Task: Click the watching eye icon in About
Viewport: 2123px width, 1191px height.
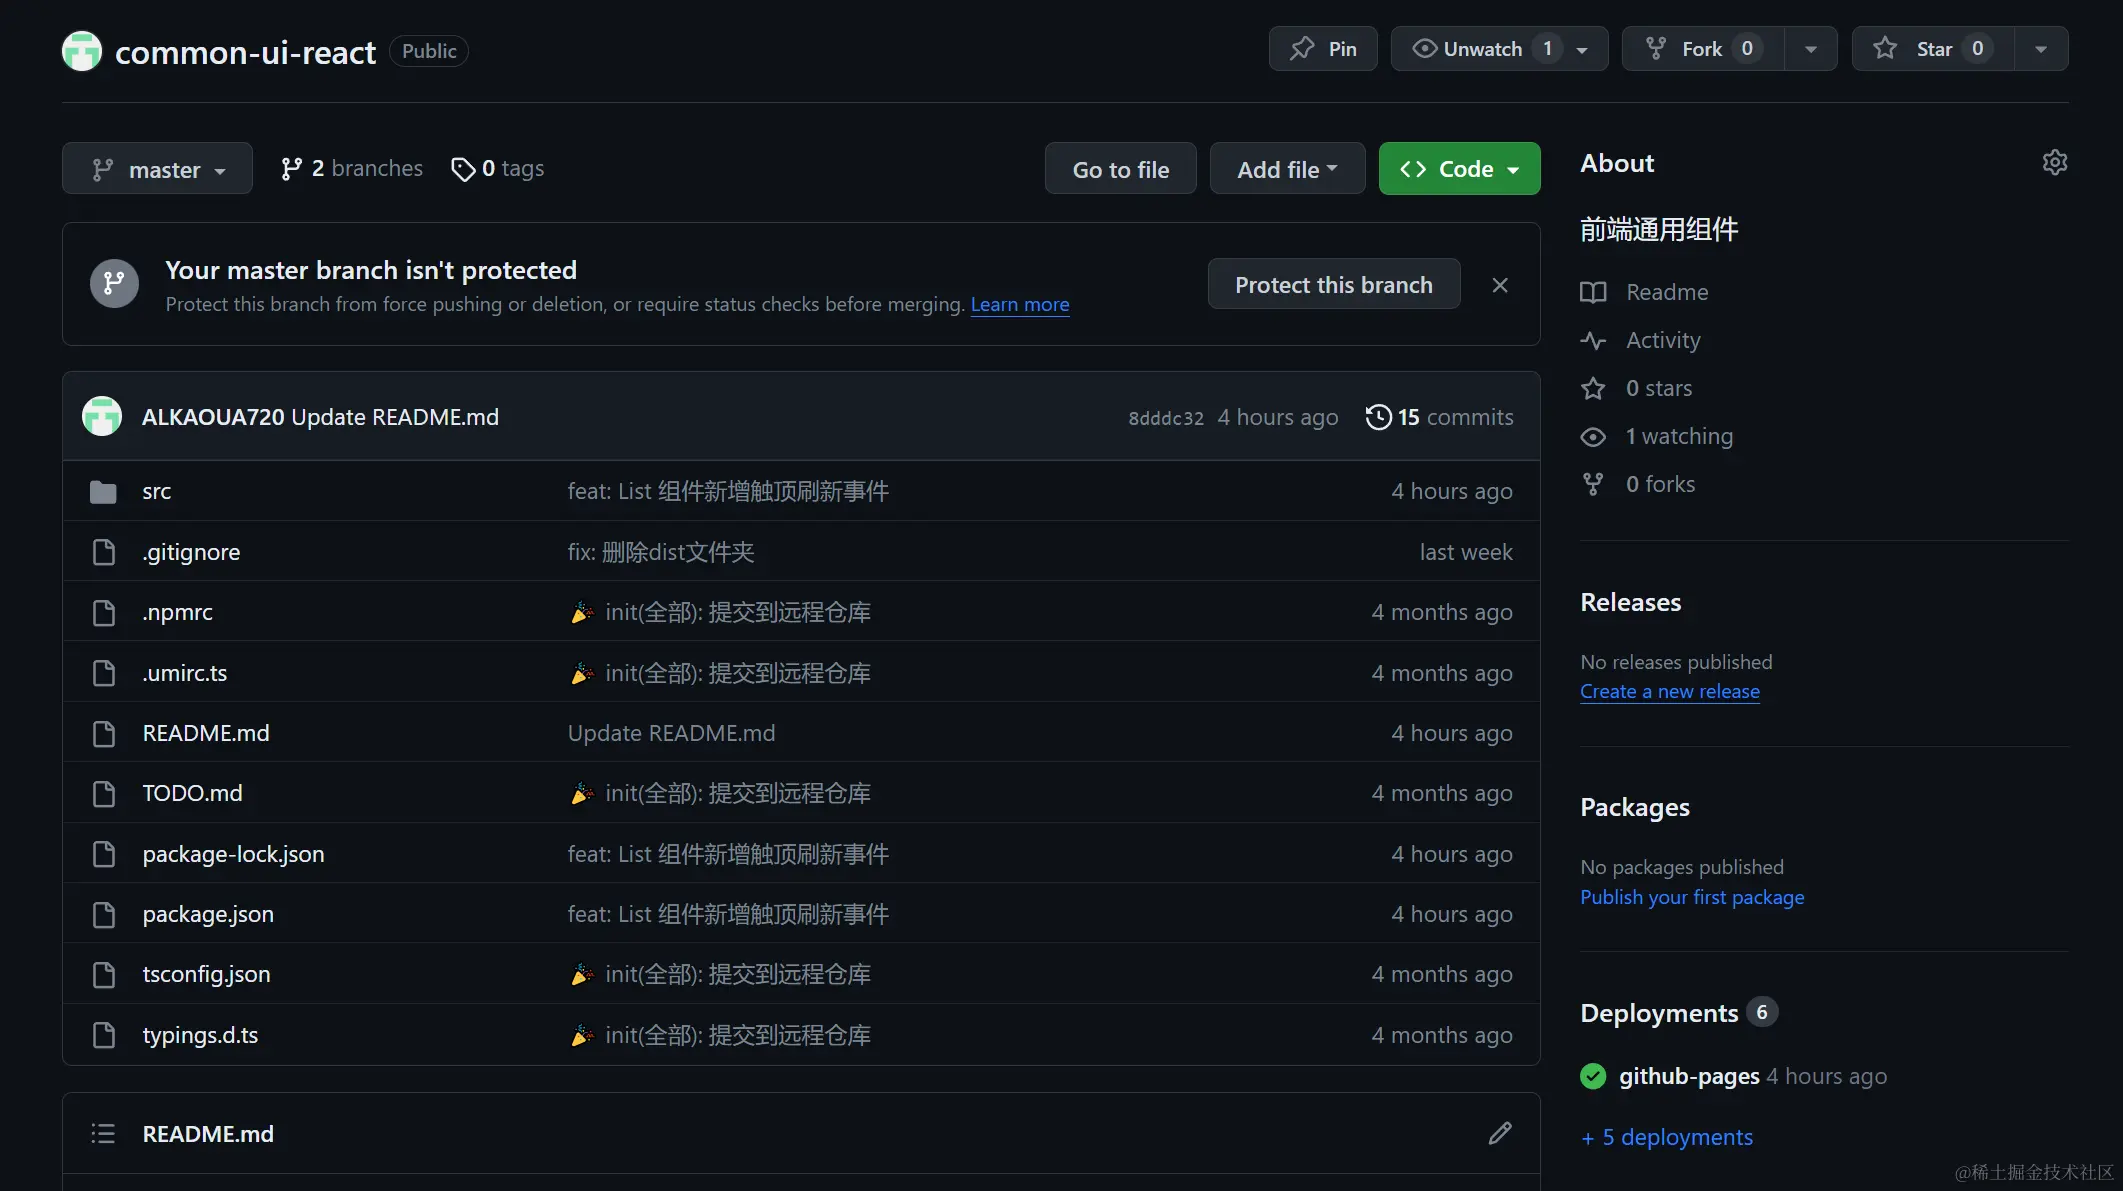Action: tap(1592, 436)
